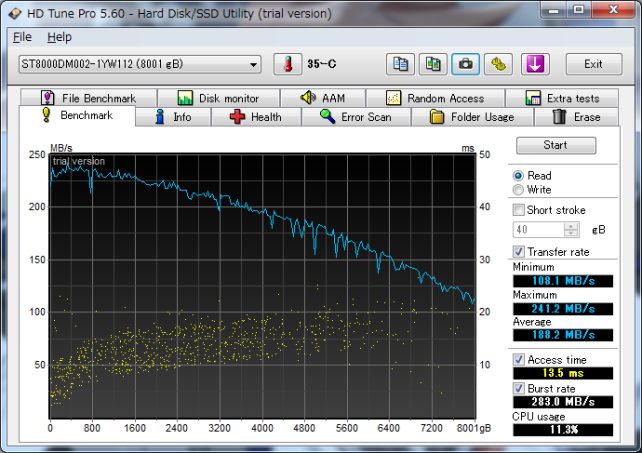Screen dimensions: 642x453
Task: Save a screenshot with camera icon
Action: pos(465,64)
